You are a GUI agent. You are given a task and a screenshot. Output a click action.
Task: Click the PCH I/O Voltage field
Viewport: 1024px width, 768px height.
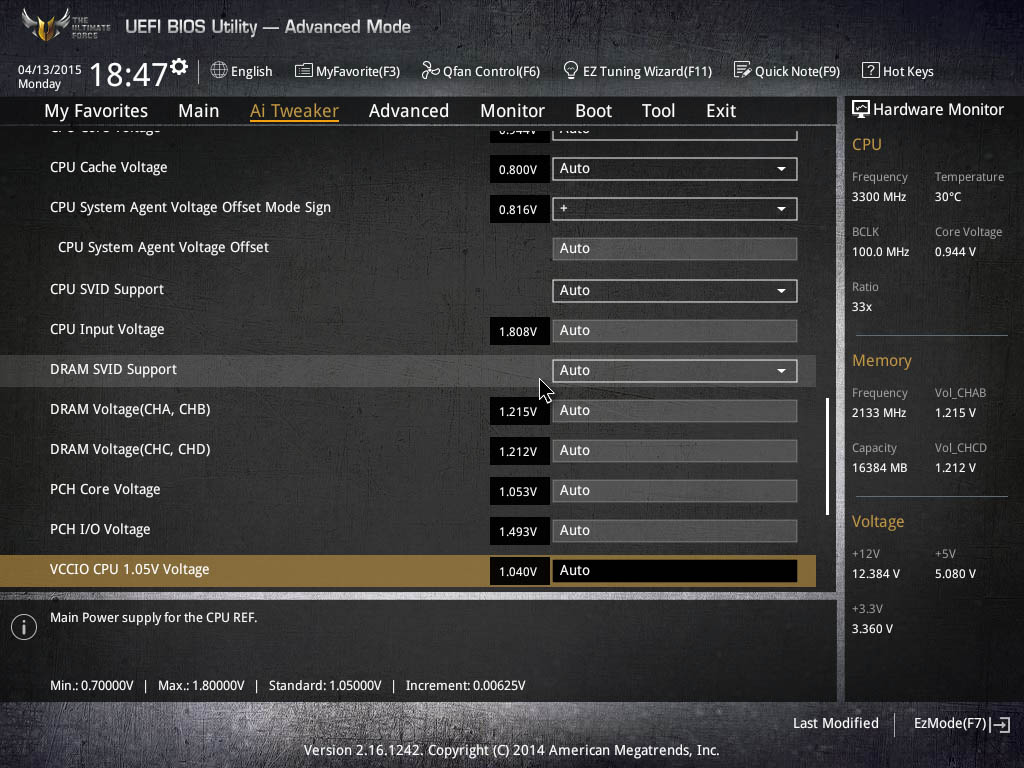[x=675, y=530]
